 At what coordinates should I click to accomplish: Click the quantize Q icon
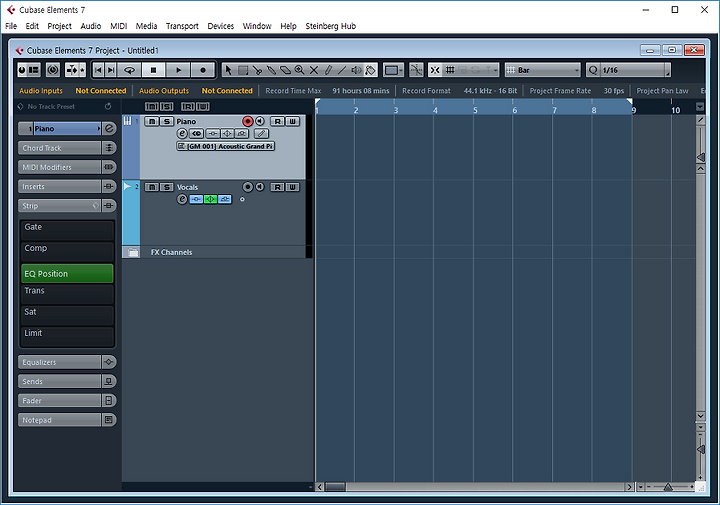click(x=593, y=70)
